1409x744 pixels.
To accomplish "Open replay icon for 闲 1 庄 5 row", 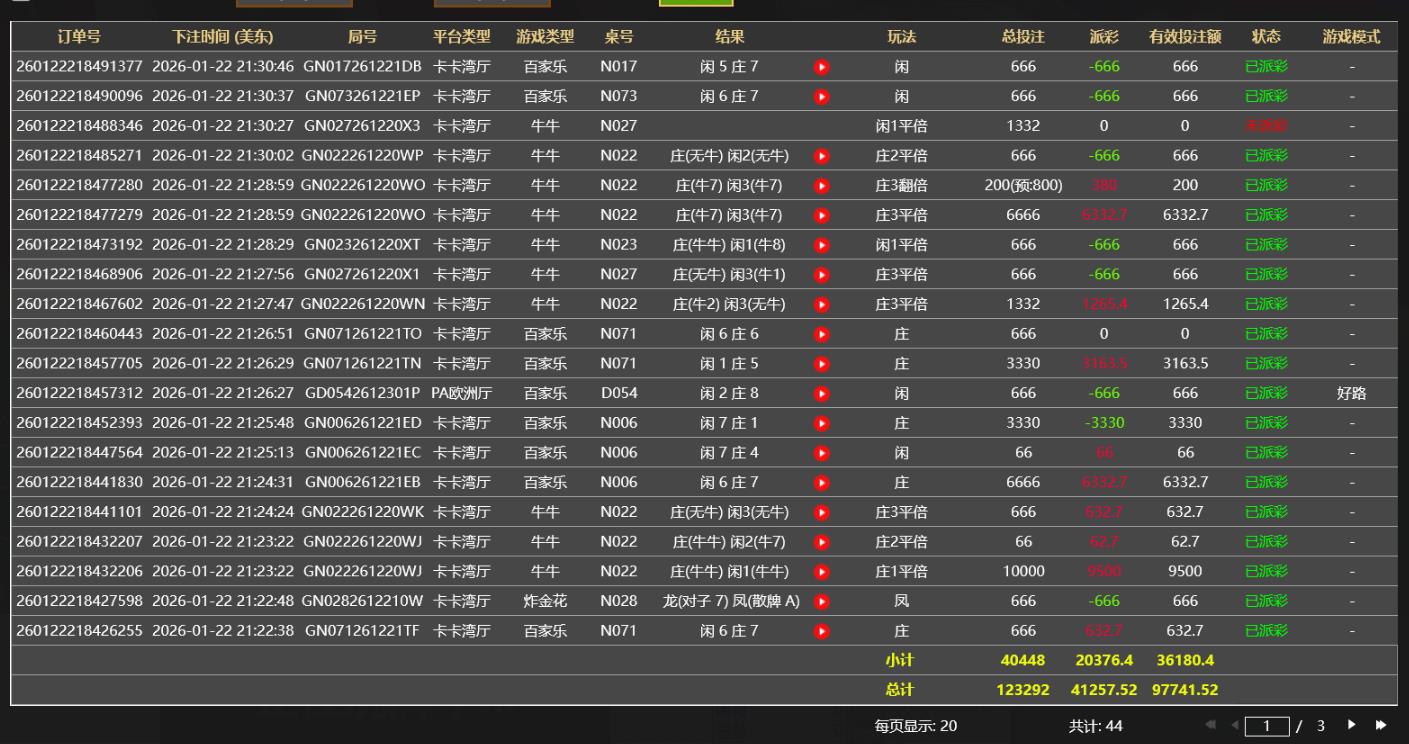I will tap(821, 364).
